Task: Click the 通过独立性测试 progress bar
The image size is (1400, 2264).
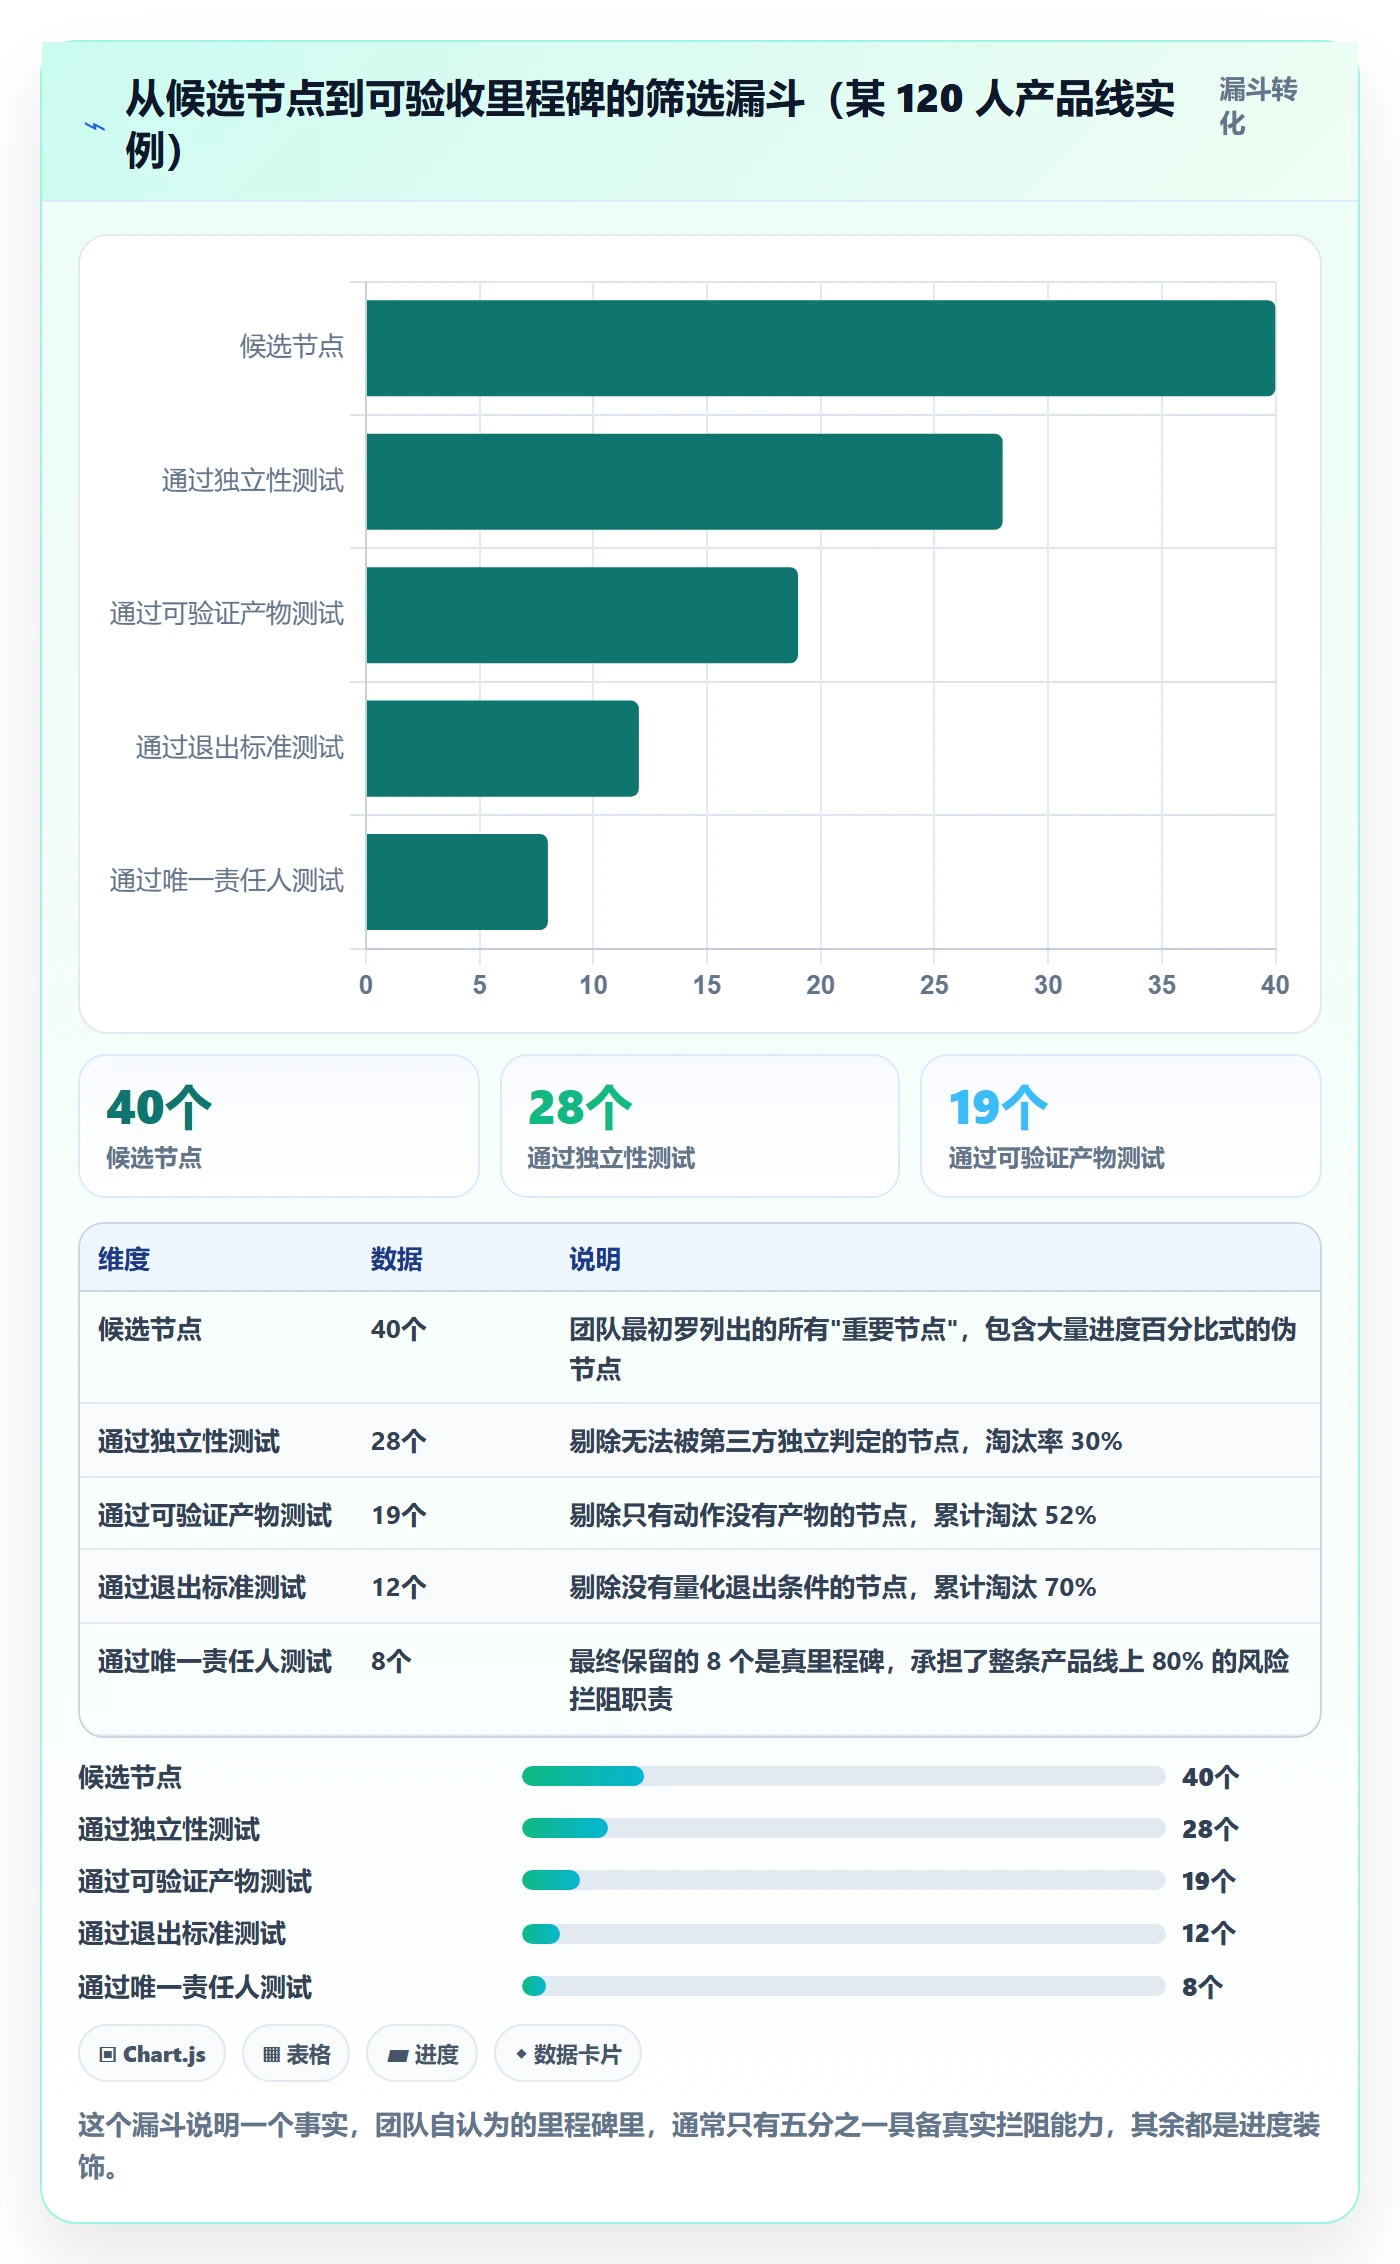Action: coord(843,1828)
